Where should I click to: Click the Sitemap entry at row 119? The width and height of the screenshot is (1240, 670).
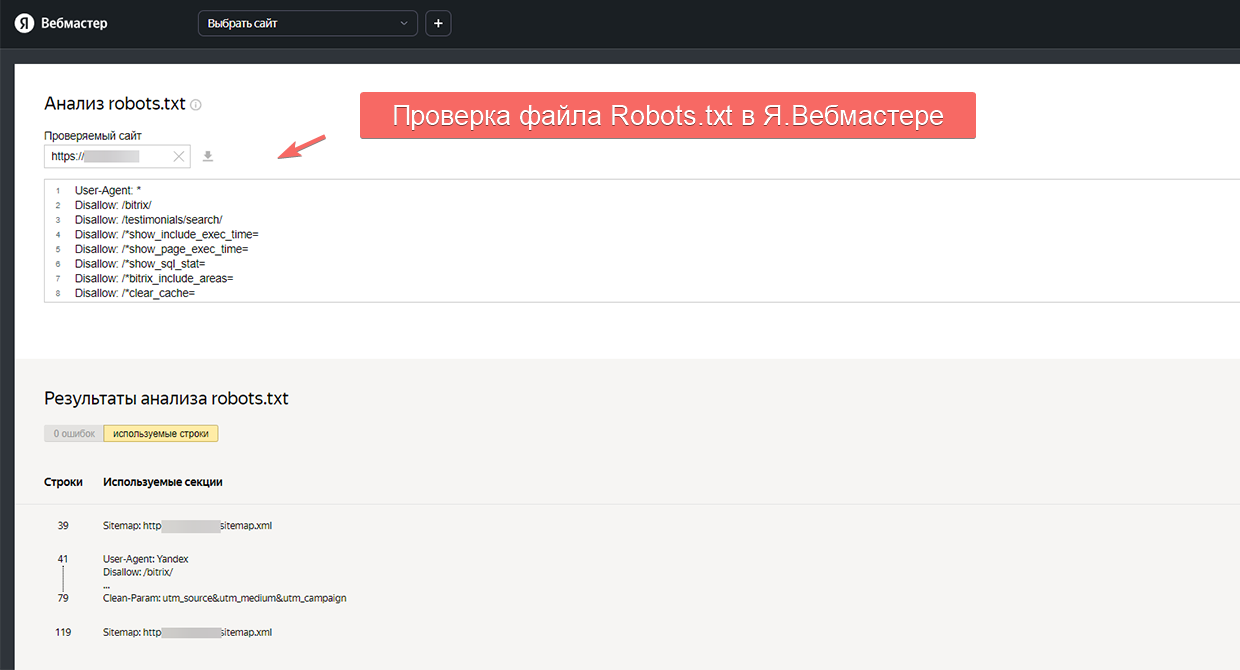[x=187, y=632]
